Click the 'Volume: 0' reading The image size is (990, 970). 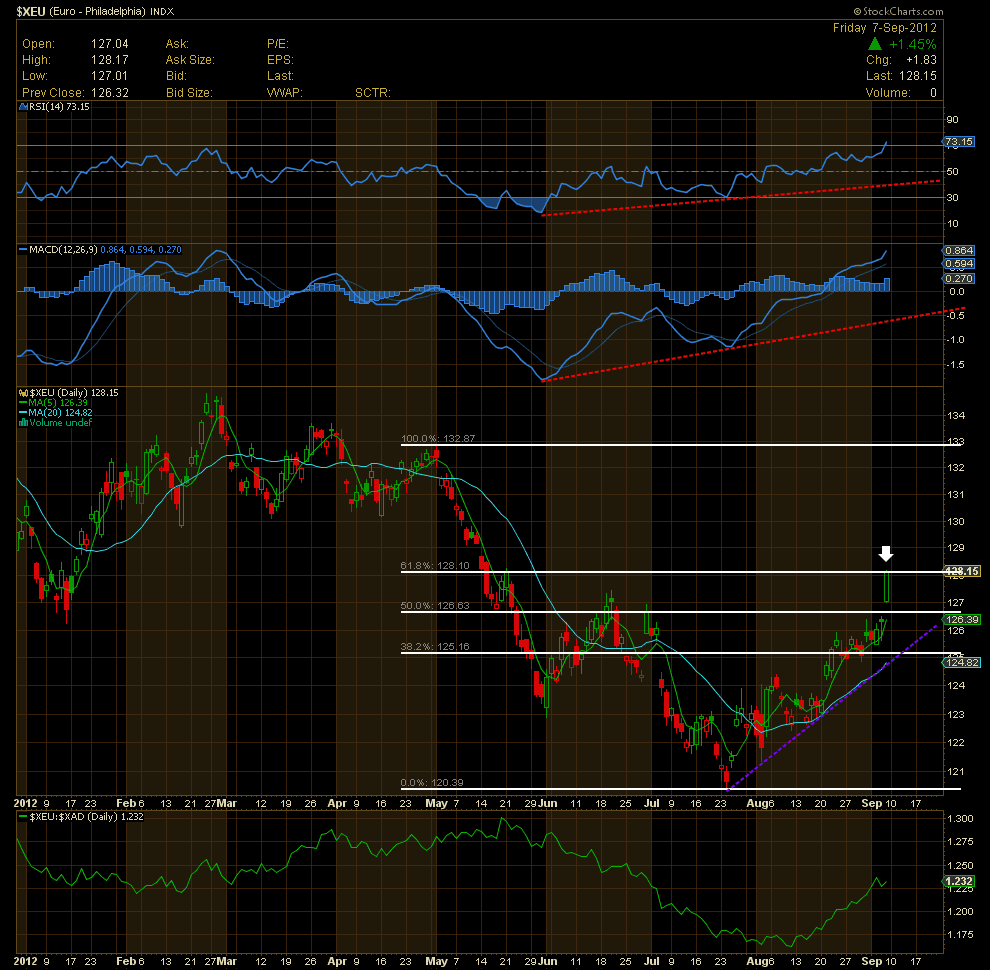click(901, 93)
